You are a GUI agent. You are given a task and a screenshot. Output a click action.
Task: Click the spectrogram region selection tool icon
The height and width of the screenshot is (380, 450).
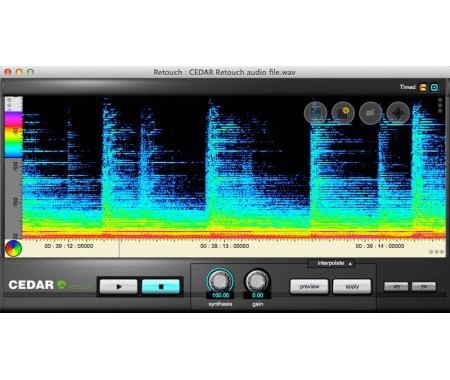pyautogui.click(x=315, y=113)
